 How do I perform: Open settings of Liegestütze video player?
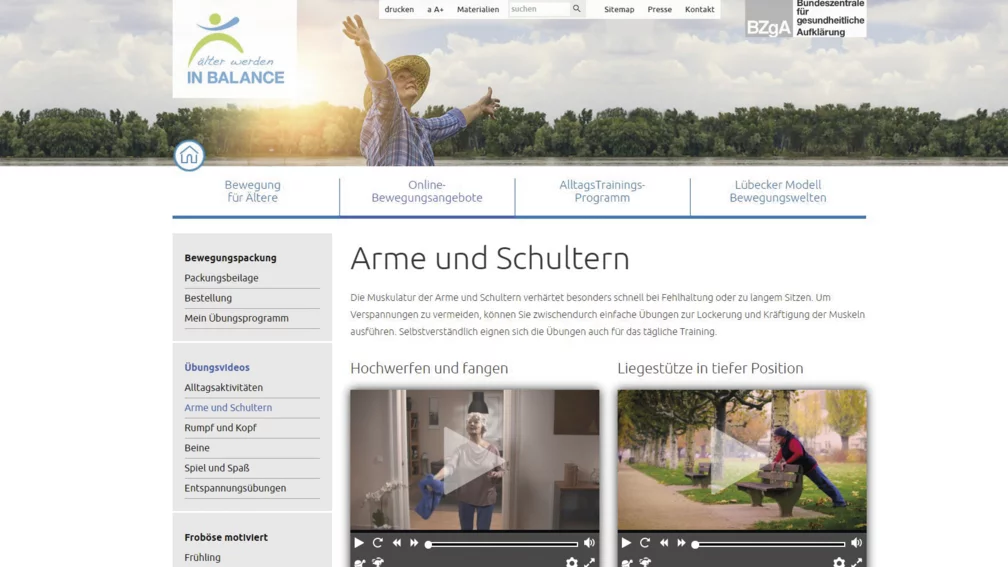tap(839, 562)
